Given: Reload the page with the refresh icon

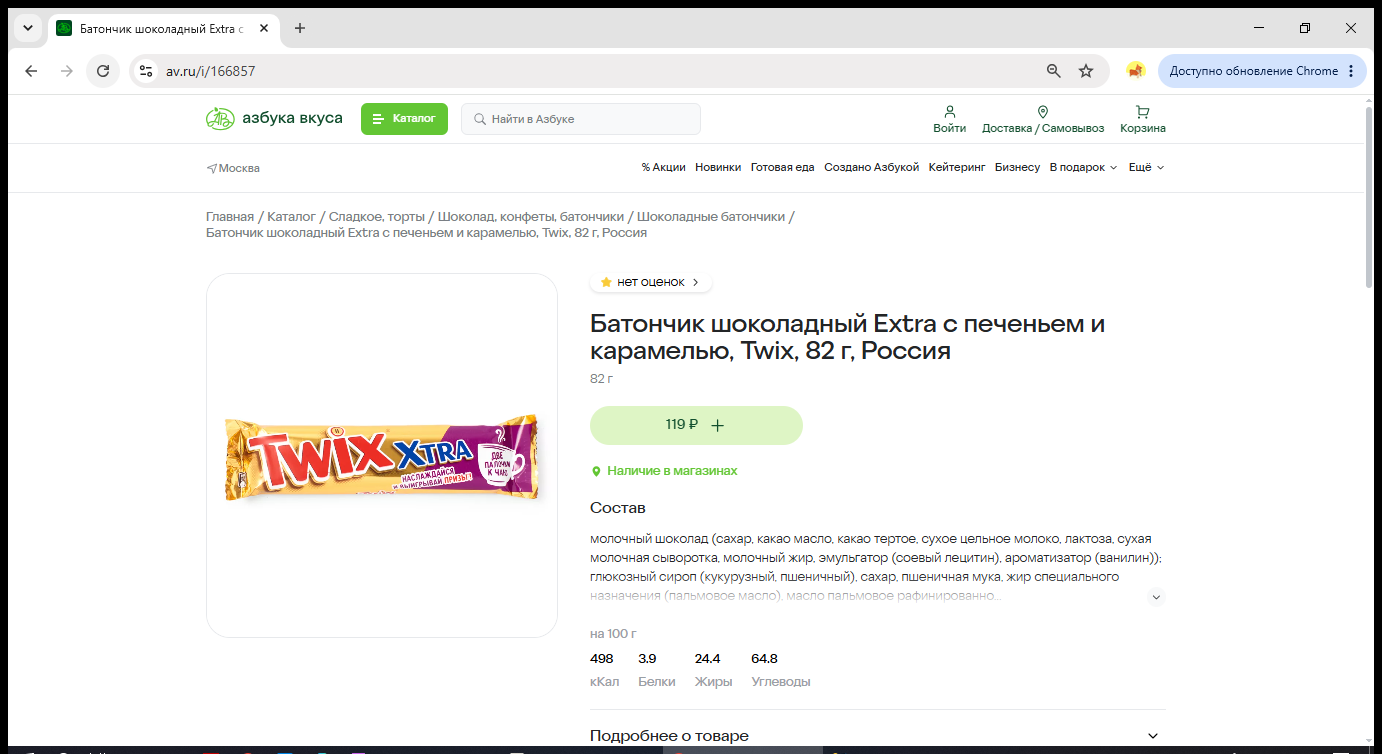Looking at the screenshot, I should (102, 71).
